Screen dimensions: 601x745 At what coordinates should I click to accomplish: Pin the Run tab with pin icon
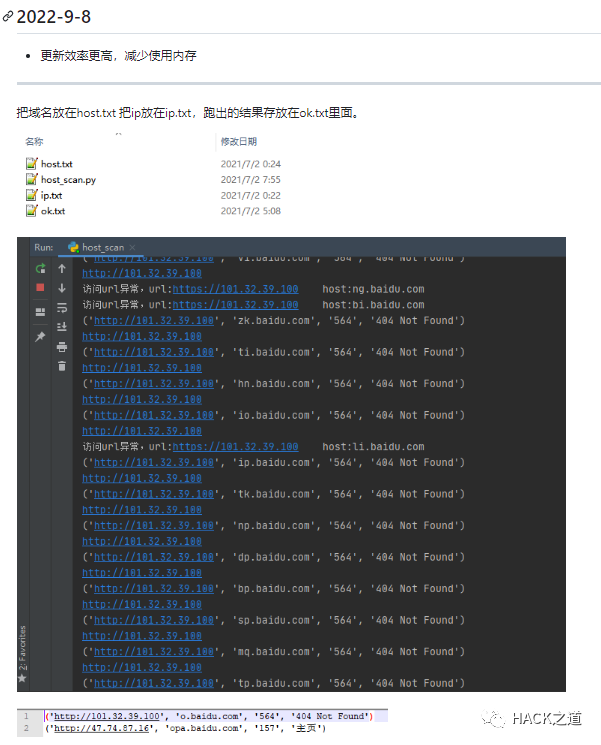click(40, 336)
